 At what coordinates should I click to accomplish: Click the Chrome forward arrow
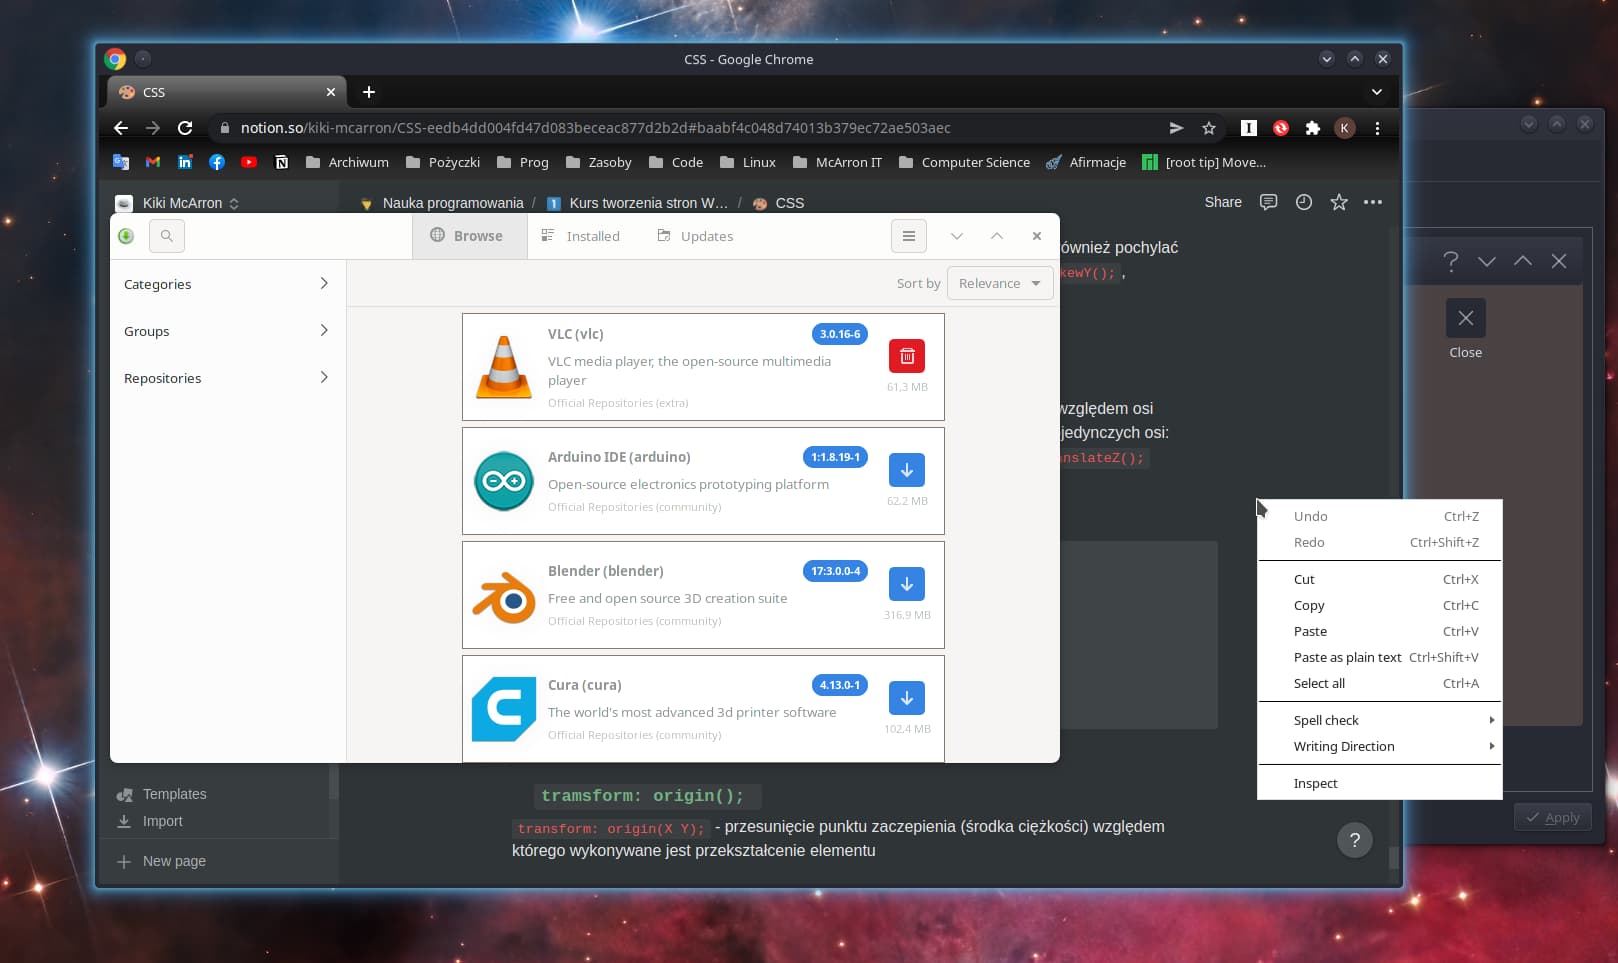[x=153, y=128]
